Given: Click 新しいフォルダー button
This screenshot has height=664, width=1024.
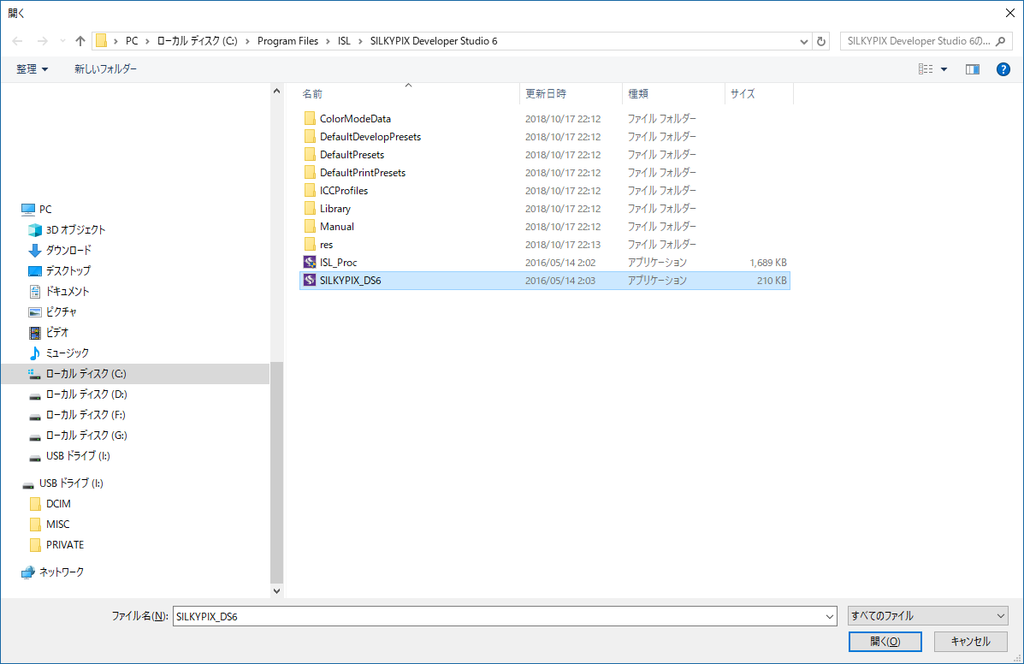Looking at the screenshot, I should [x=105, y=69].
